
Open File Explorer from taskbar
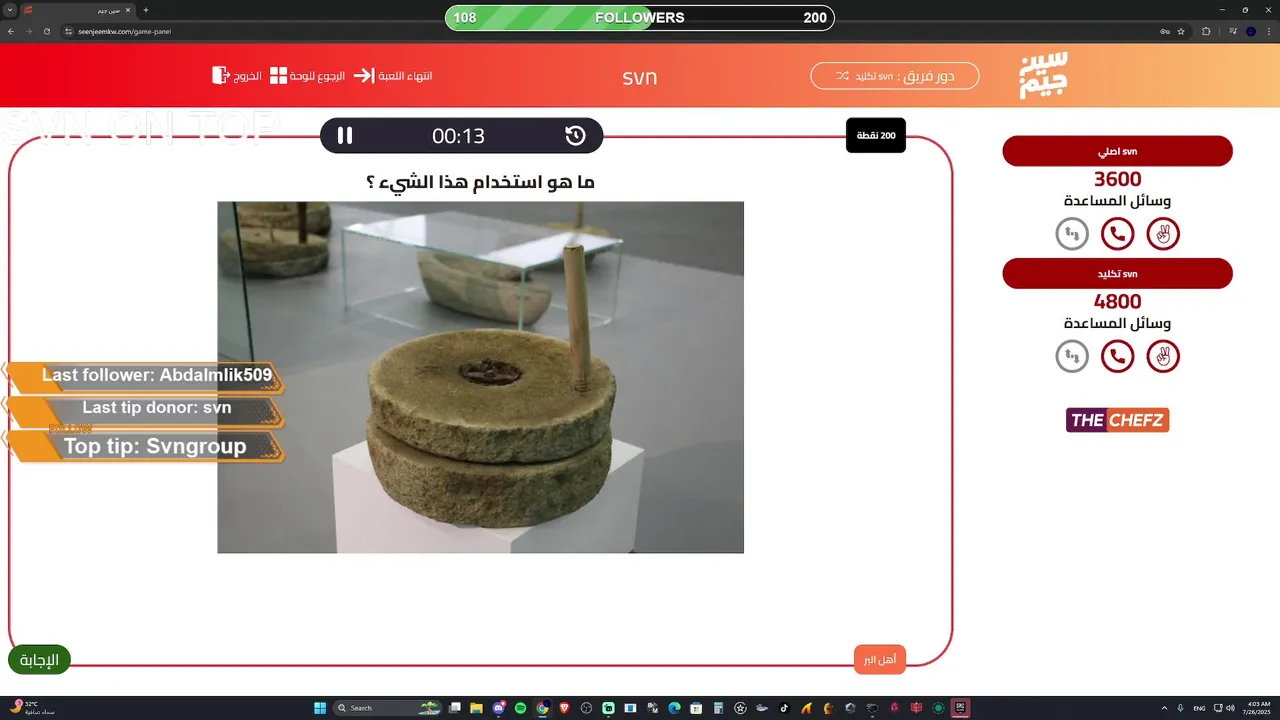pyautogui.click(x=477, y=708)
